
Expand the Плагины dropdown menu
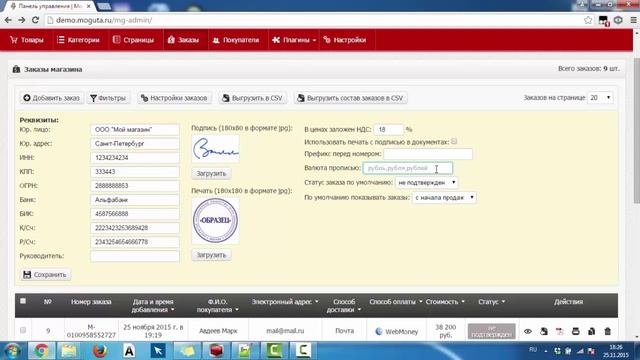[x=294, y=40]
